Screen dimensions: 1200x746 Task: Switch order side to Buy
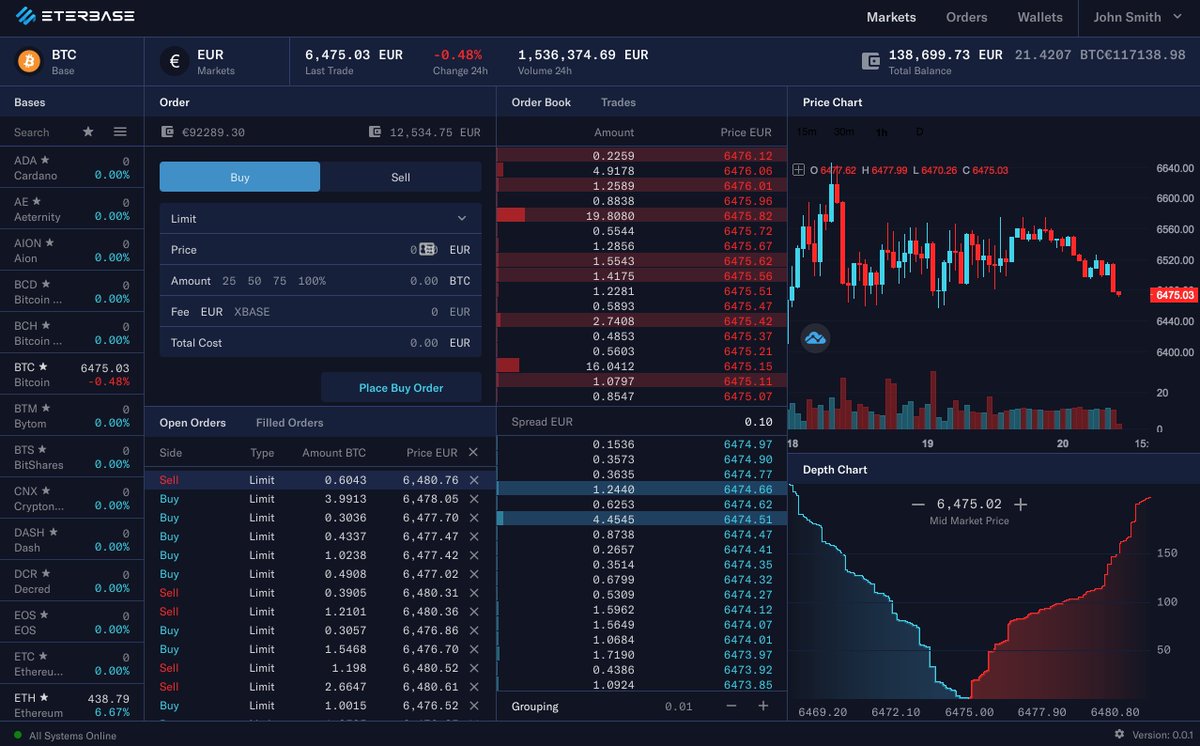click(240, 177)
